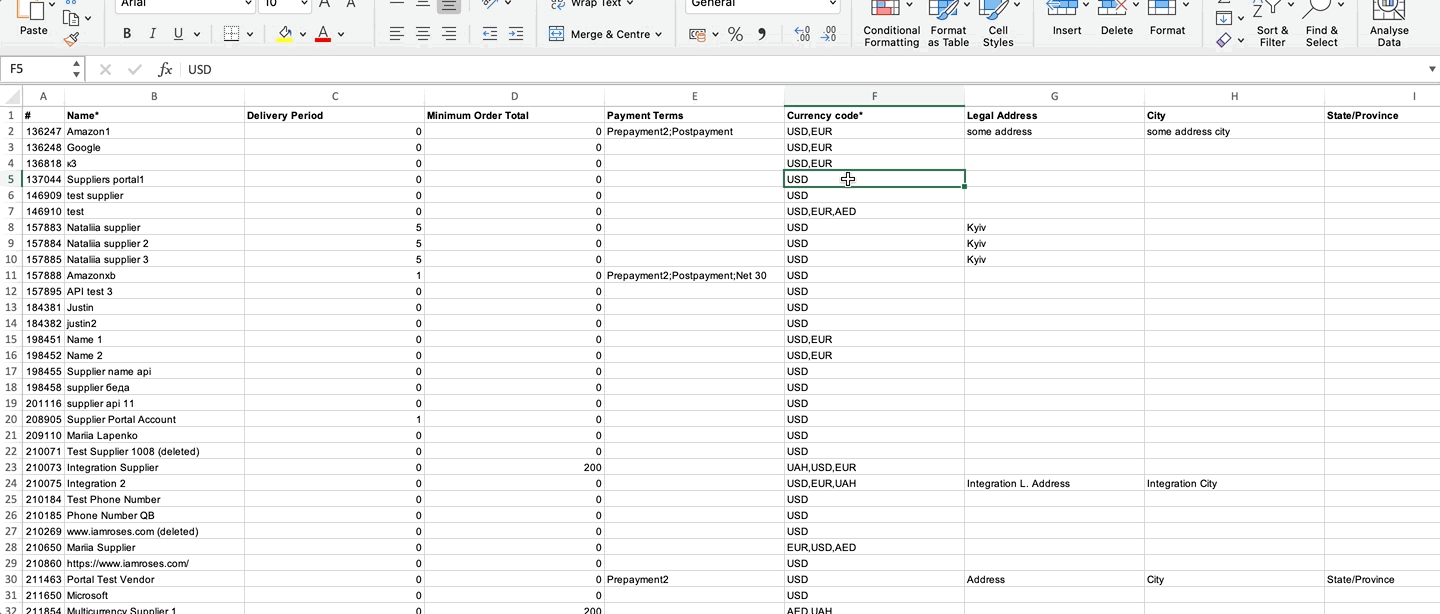Open the font size combo box

point(284,4)
